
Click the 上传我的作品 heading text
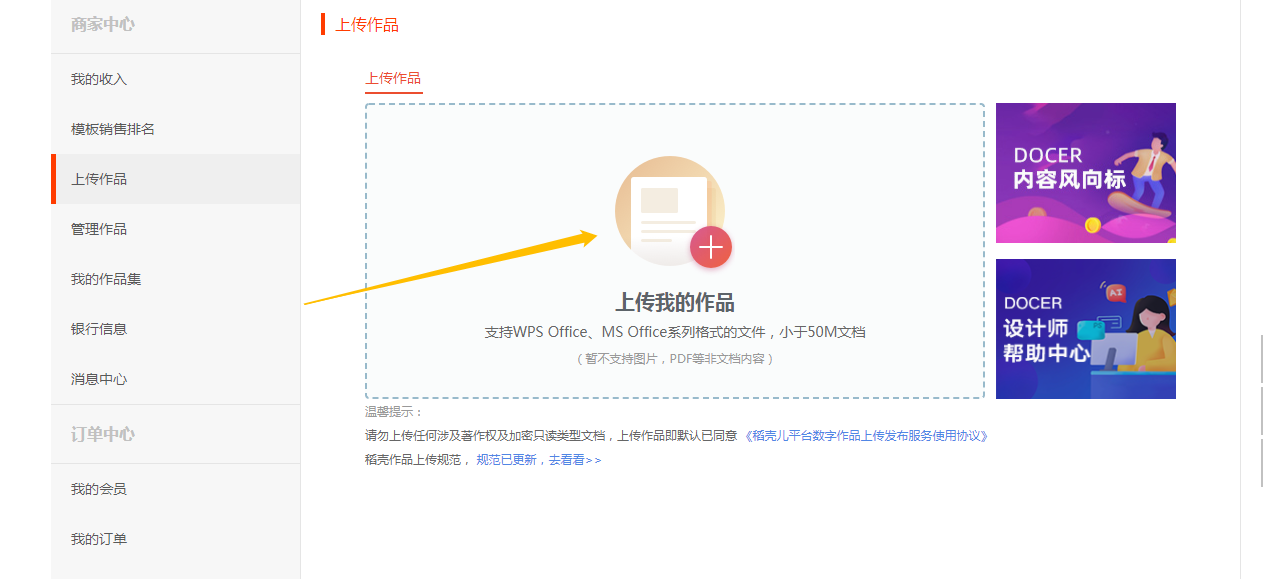(675, 303)
